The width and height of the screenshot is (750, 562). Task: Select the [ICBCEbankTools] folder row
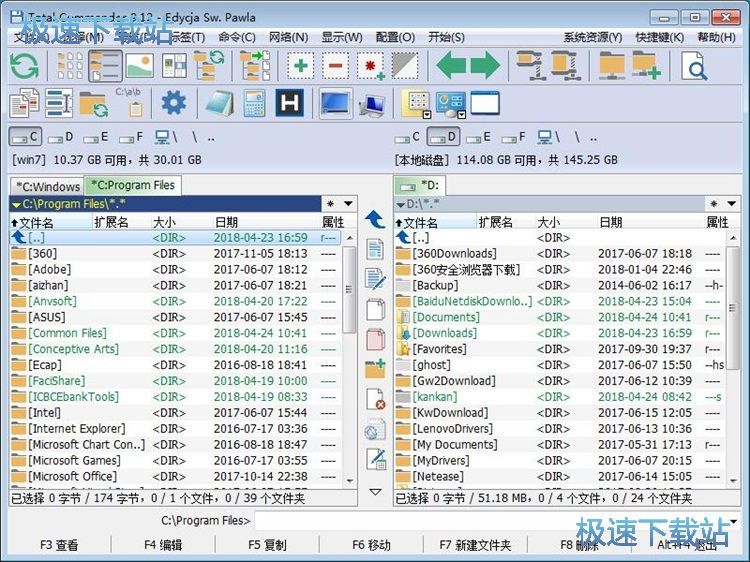(176, 397)
